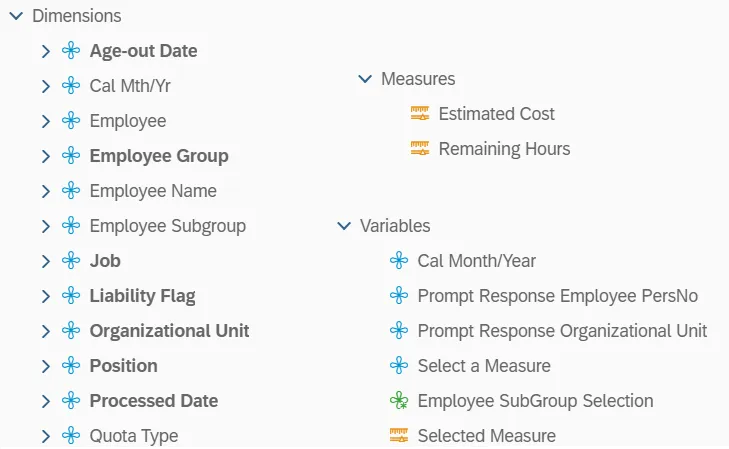The image size is (729, 449).
Task: Select the Position dimension label
Action: (123, 366)
